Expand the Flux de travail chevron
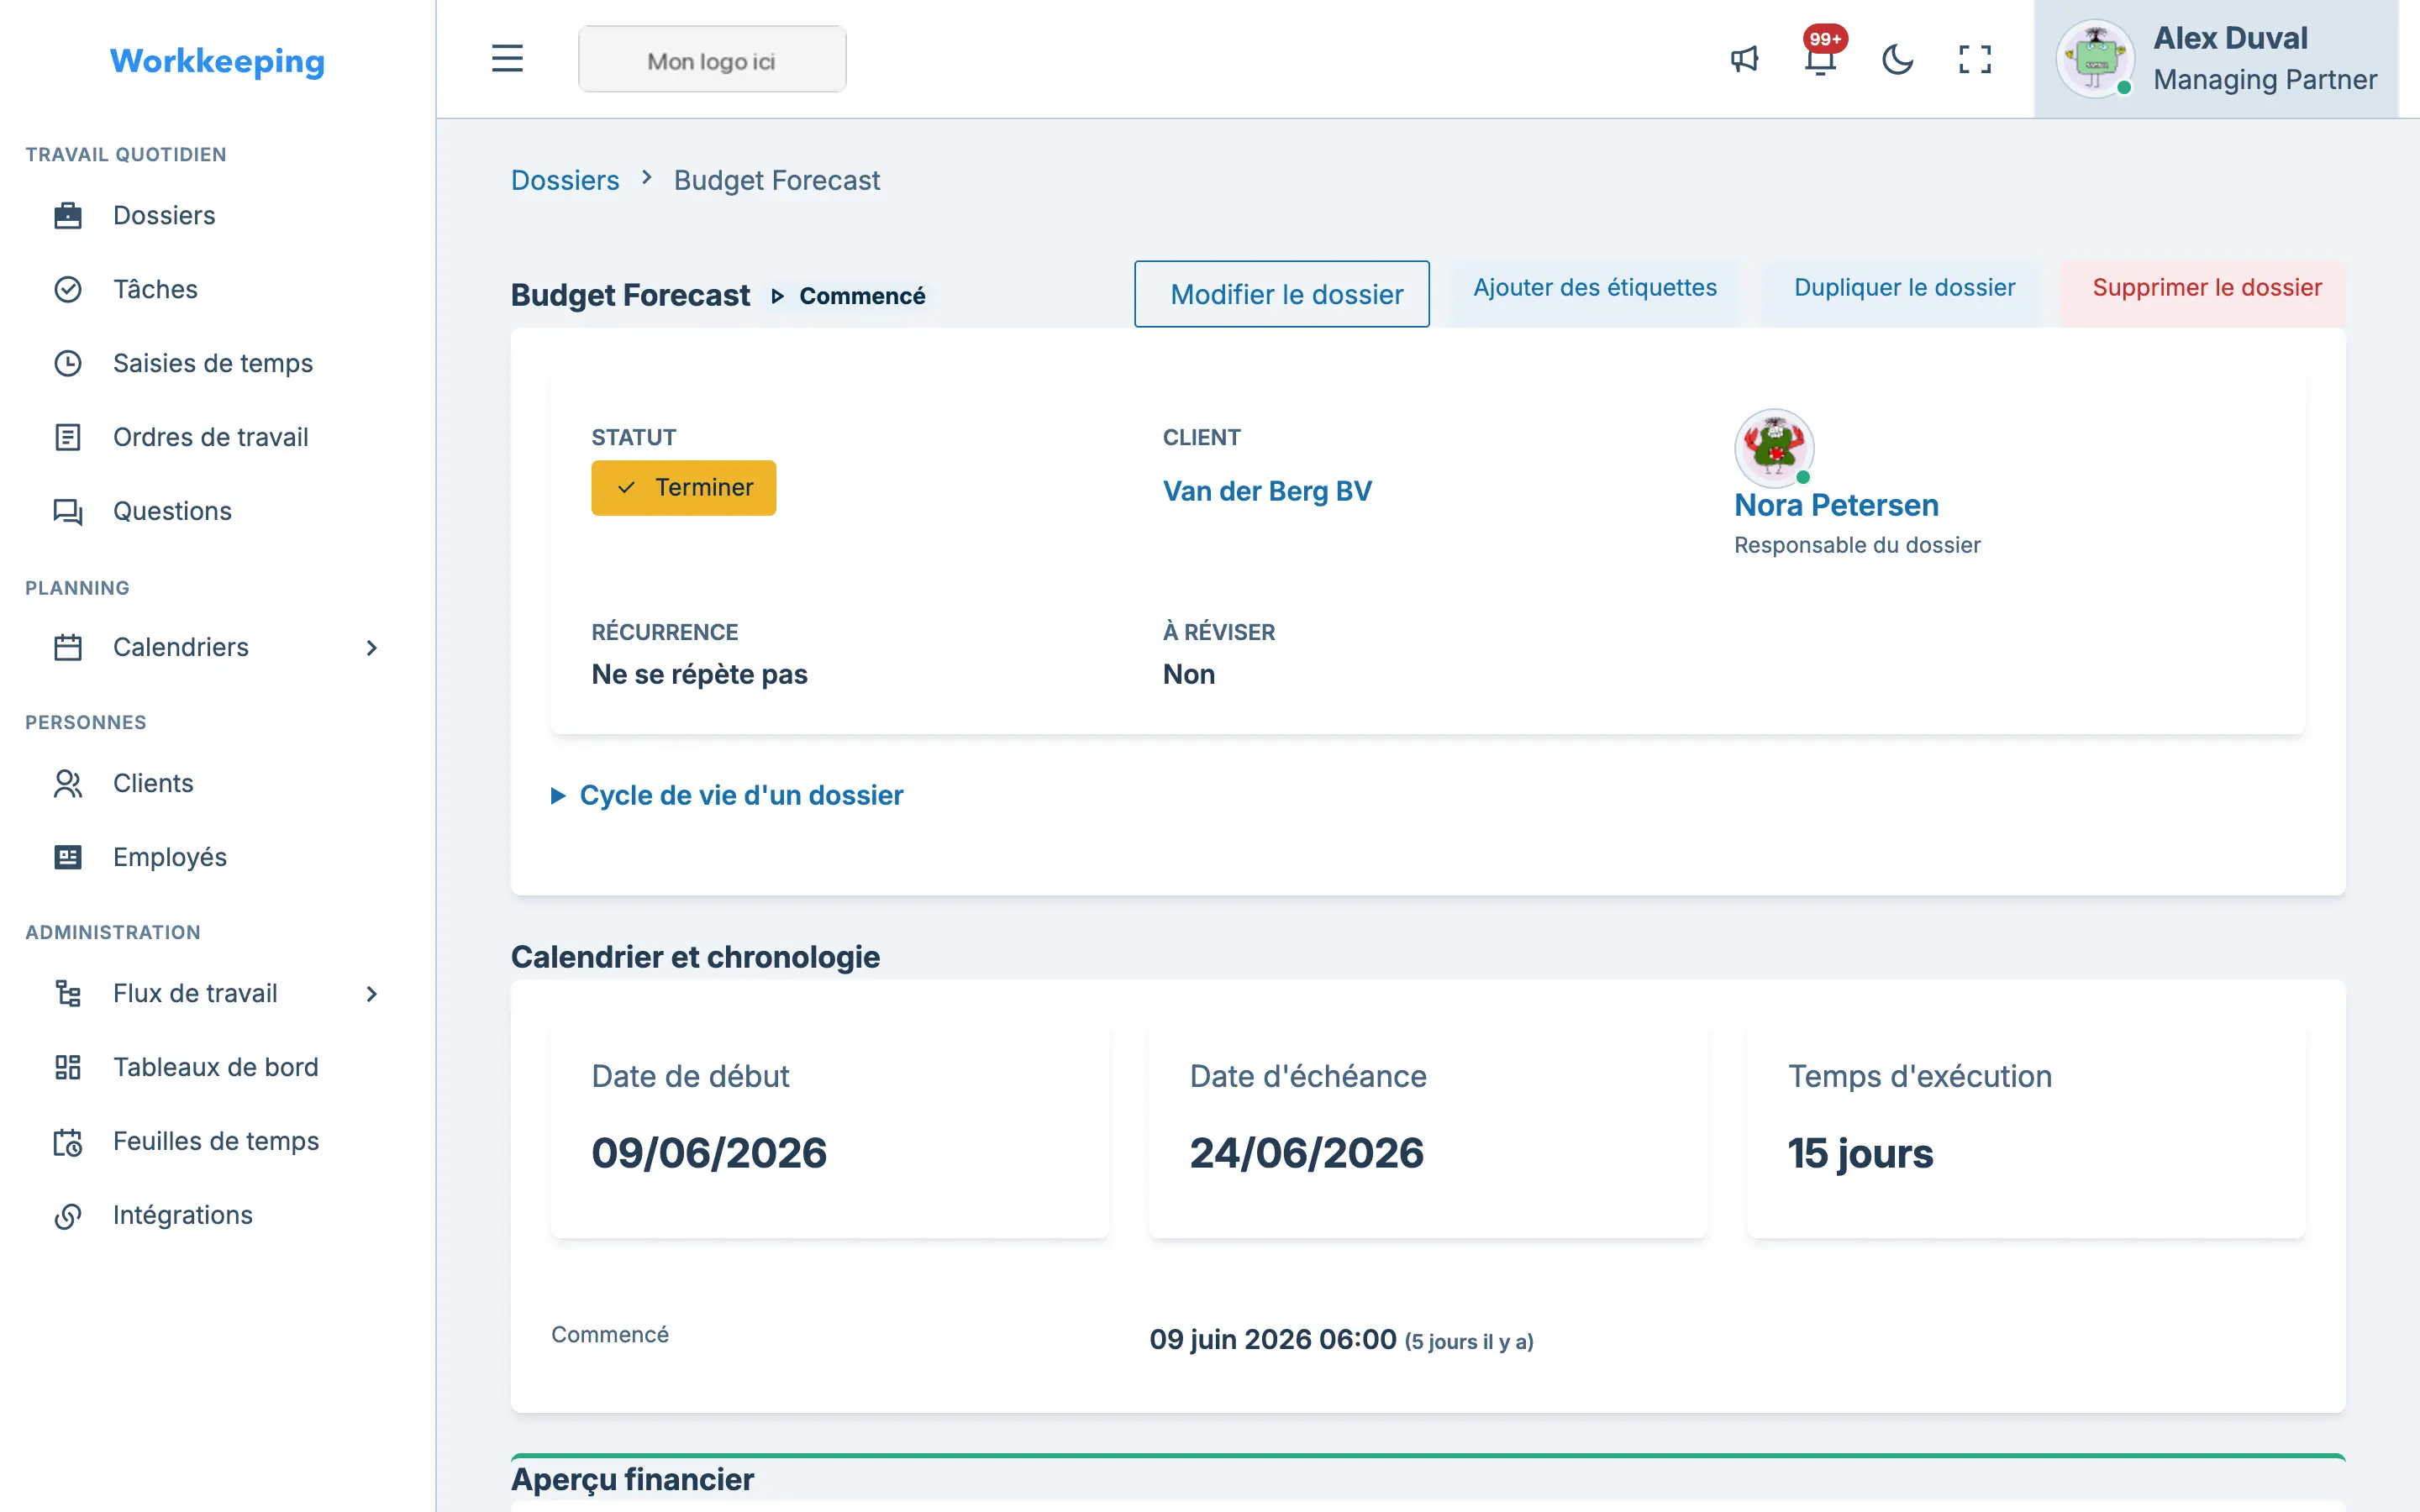2420x1512 pixels. (x=372, y=993)
